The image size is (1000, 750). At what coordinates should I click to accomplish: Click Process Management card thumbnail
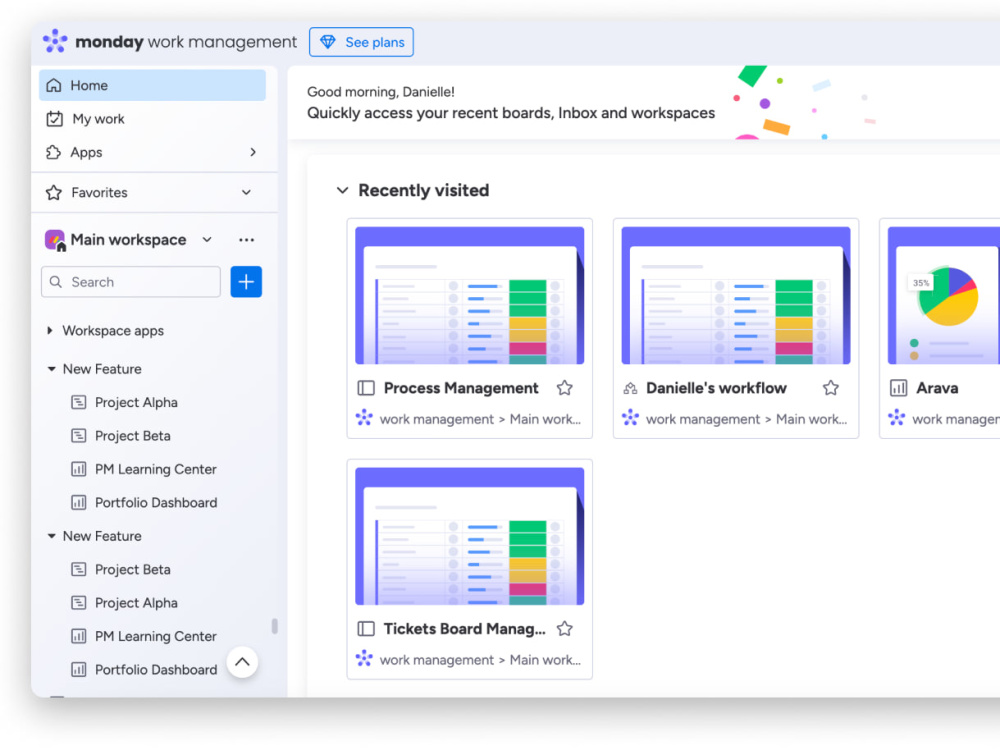pos(469,295)
